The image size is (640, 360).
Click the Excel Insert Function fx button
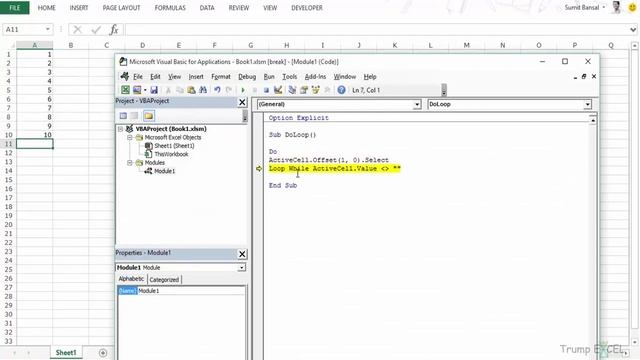(114, 29)
